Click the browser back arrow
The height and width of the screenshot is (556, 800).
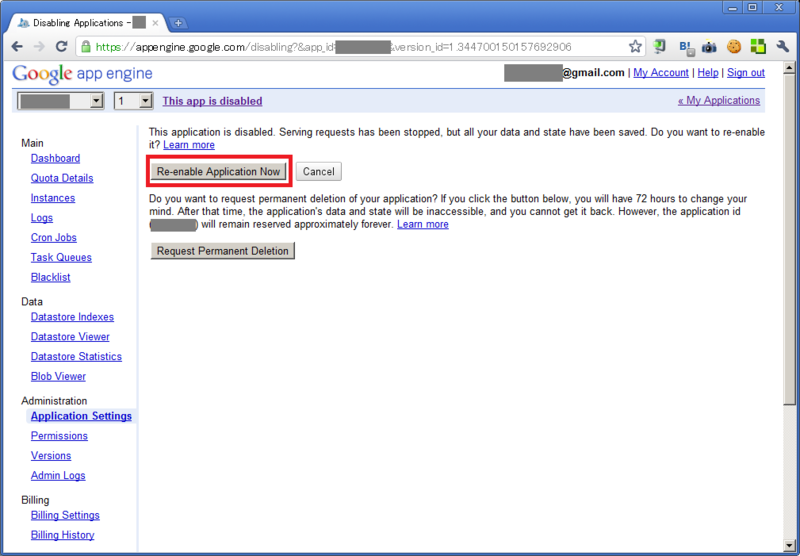tap(17, 47)
